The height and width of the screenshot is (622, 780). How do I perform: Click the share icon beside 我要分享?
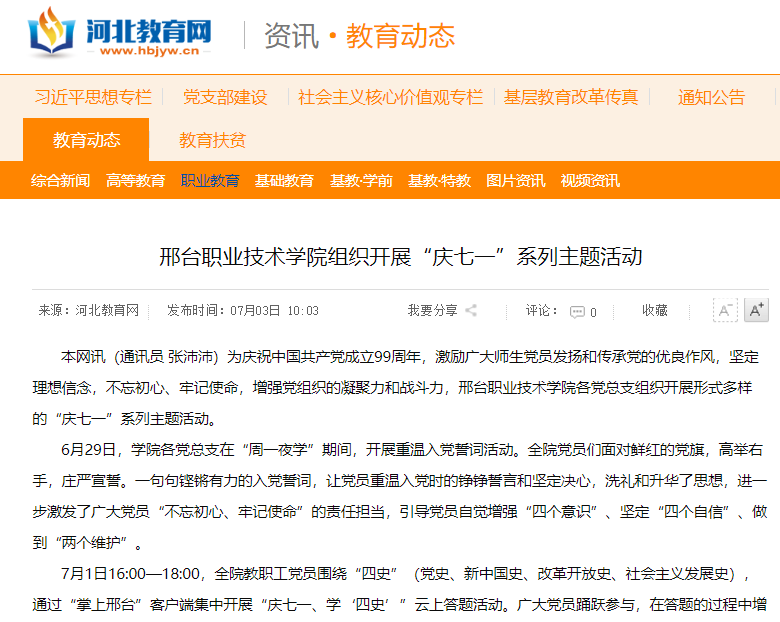pos(471,311)
